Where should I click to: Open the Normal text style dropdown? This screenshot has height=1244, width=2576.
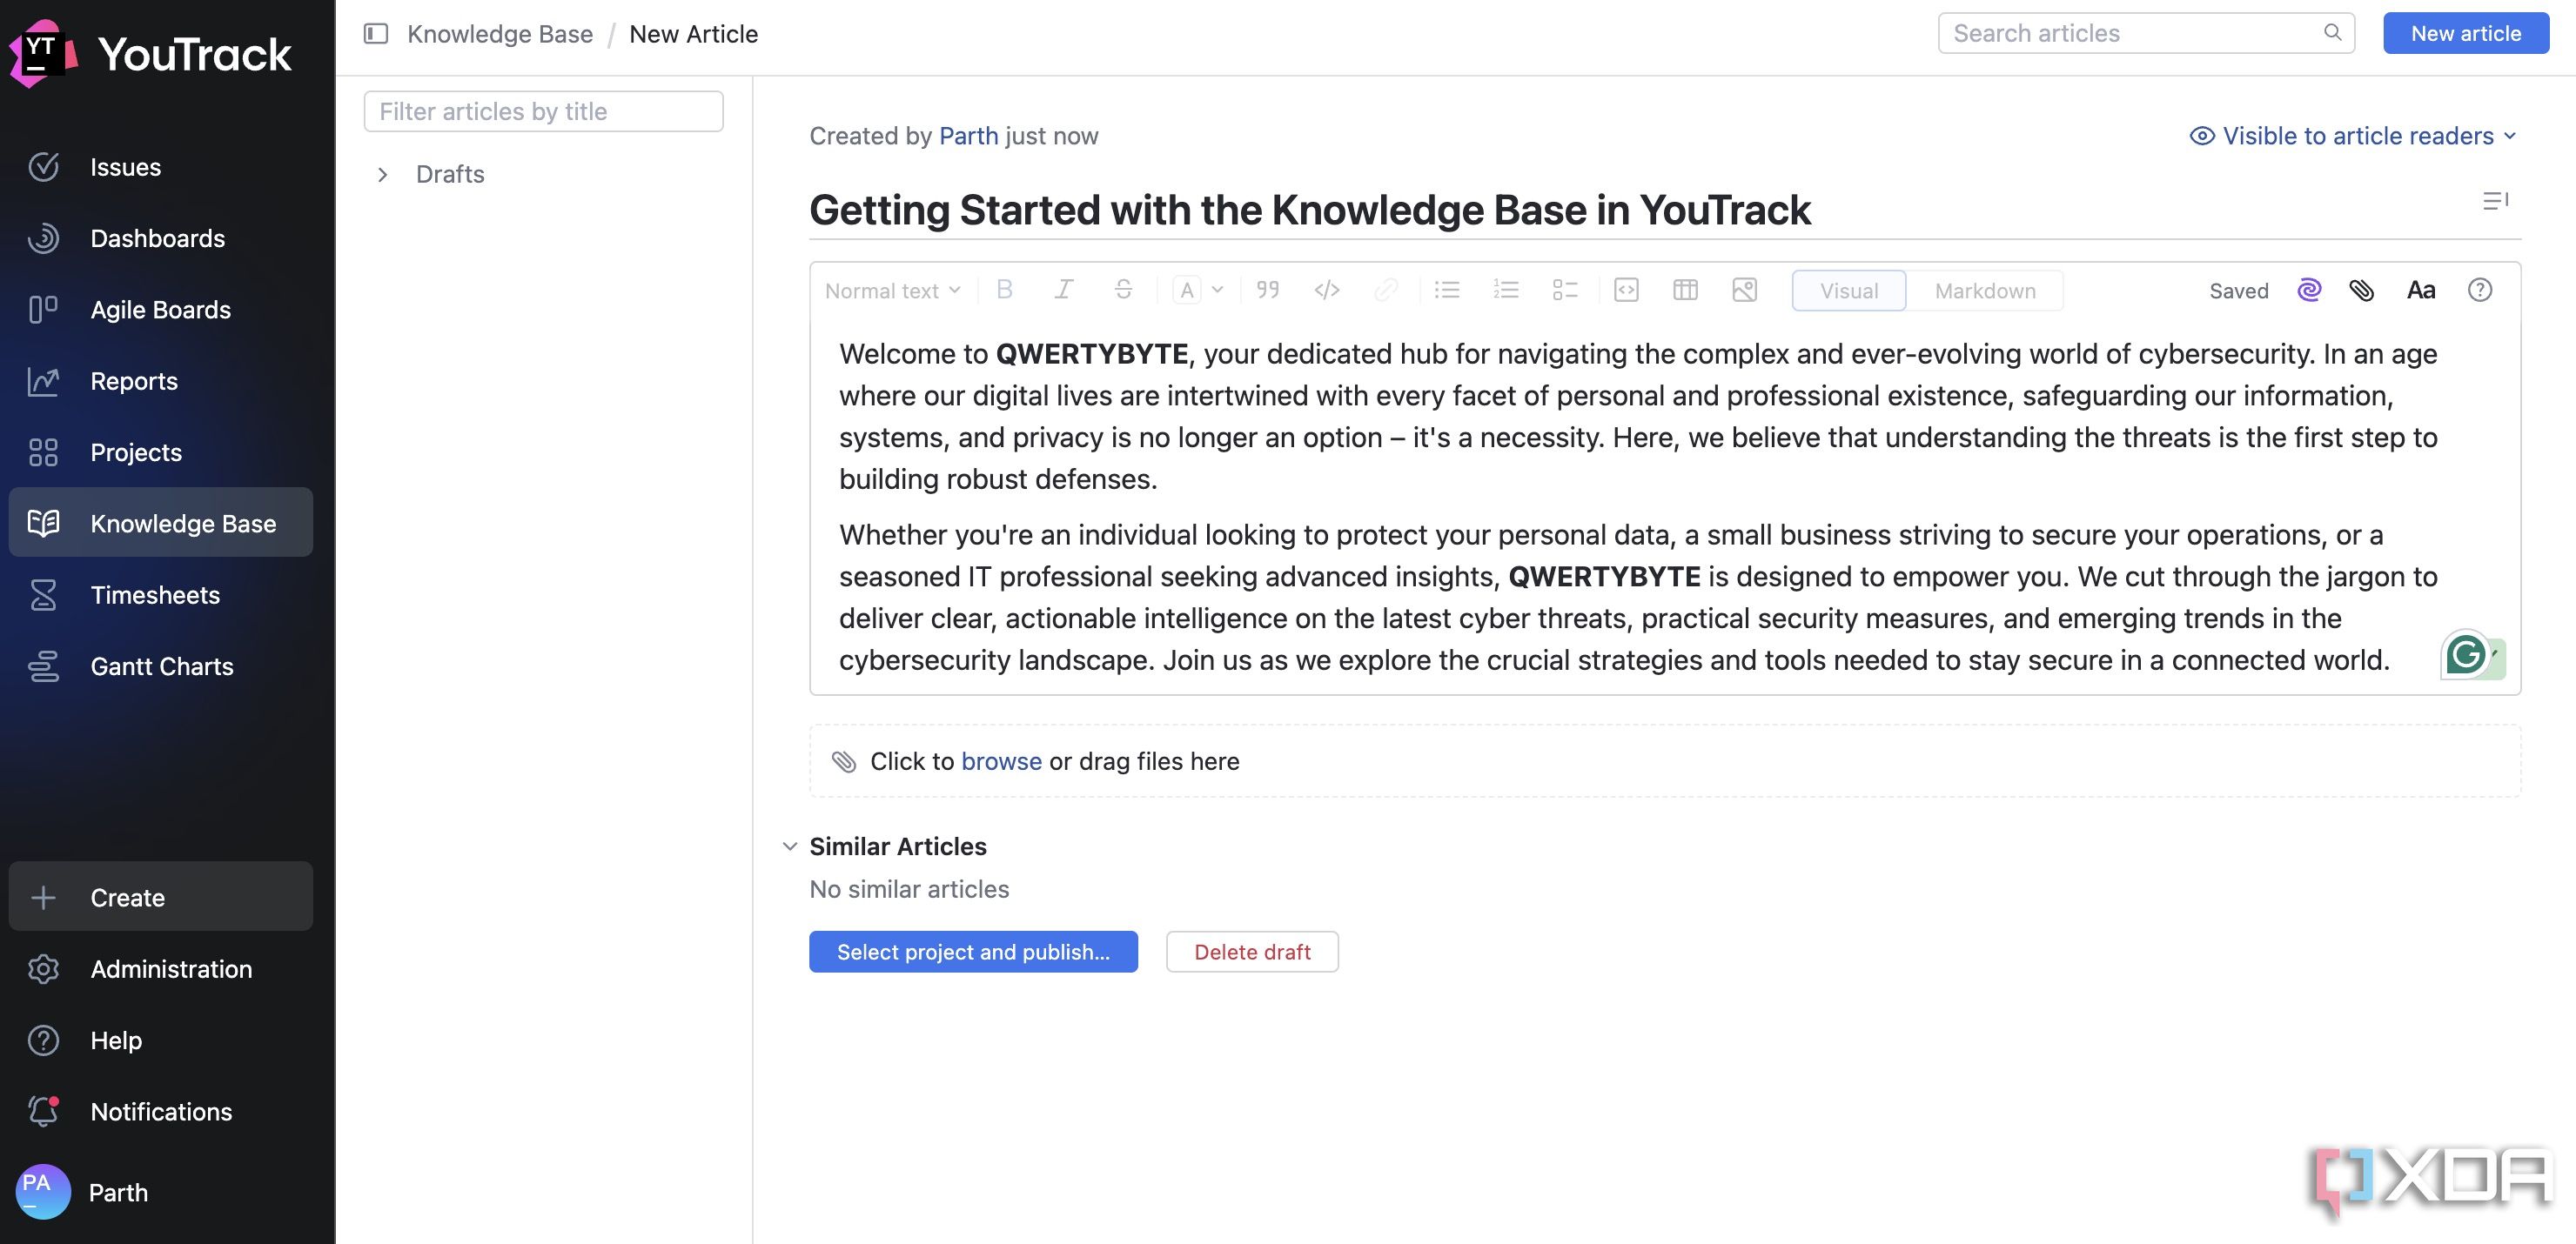892,291
